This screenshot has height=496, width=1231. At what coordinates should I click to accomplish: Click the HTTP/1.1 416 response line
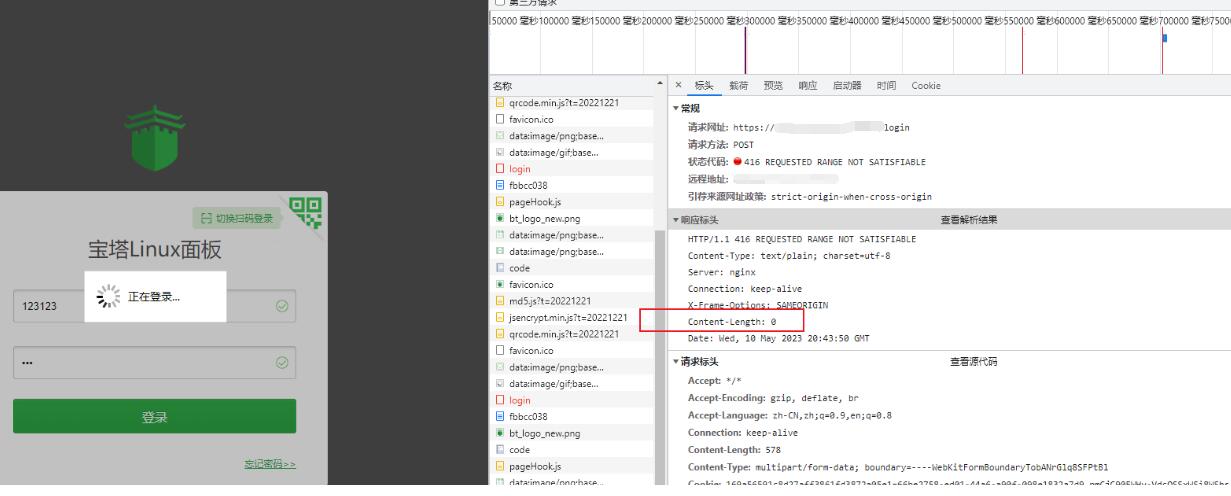(801, 239)
